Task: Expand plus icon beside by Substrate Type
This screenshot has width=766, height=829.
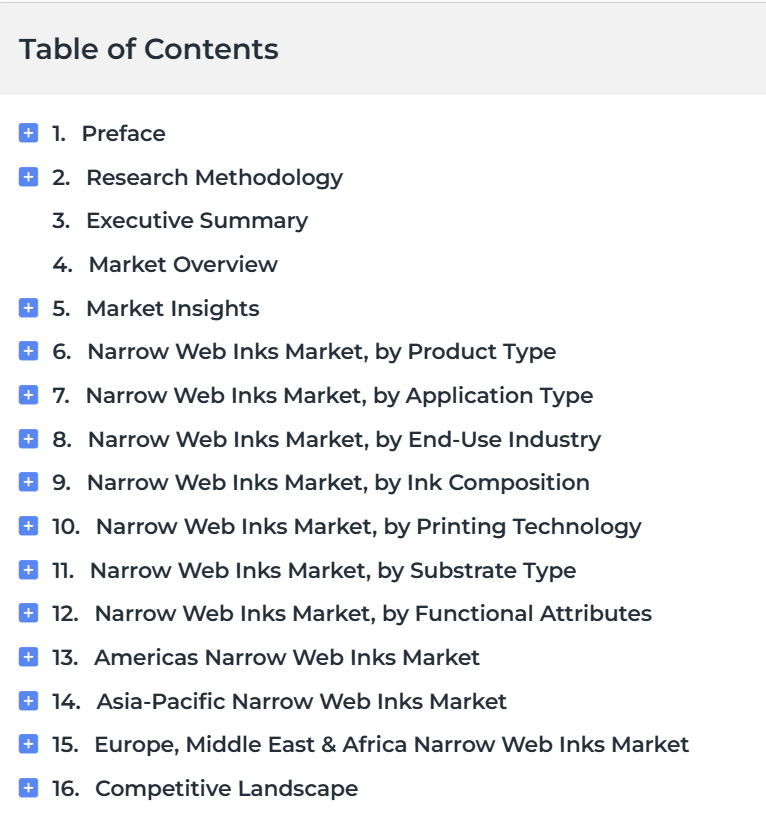Action: (x=28, y=570)
